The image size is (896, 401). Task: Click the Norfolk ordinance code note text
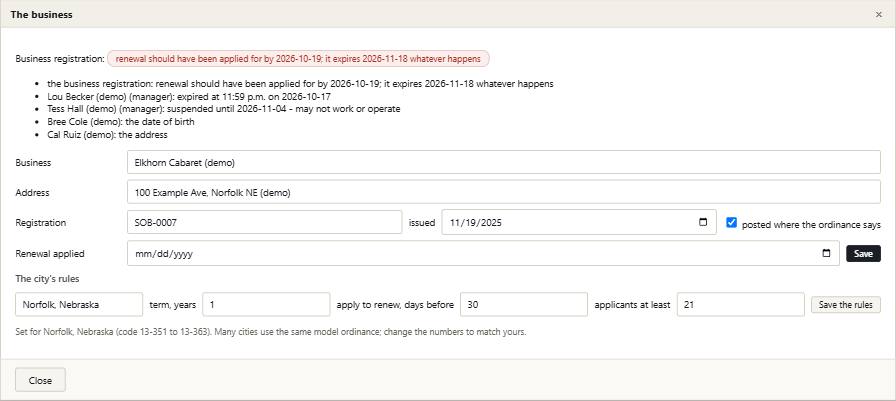coord(271,332)
